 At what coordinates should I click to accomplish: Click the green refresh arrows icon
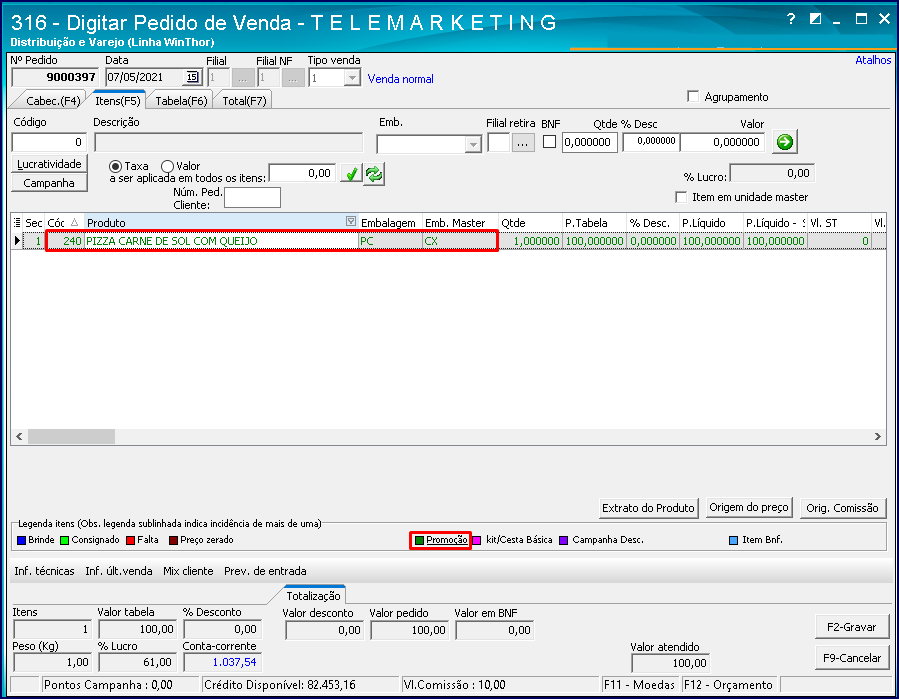pyautogui.click(x=374, y=173)
